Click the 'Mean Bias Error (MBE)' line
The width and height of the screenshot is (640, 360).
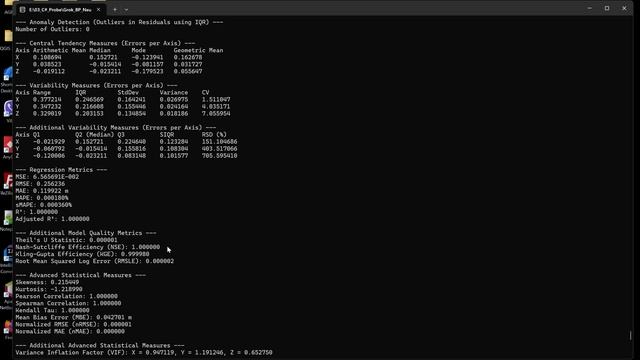(x=73, y=318)
